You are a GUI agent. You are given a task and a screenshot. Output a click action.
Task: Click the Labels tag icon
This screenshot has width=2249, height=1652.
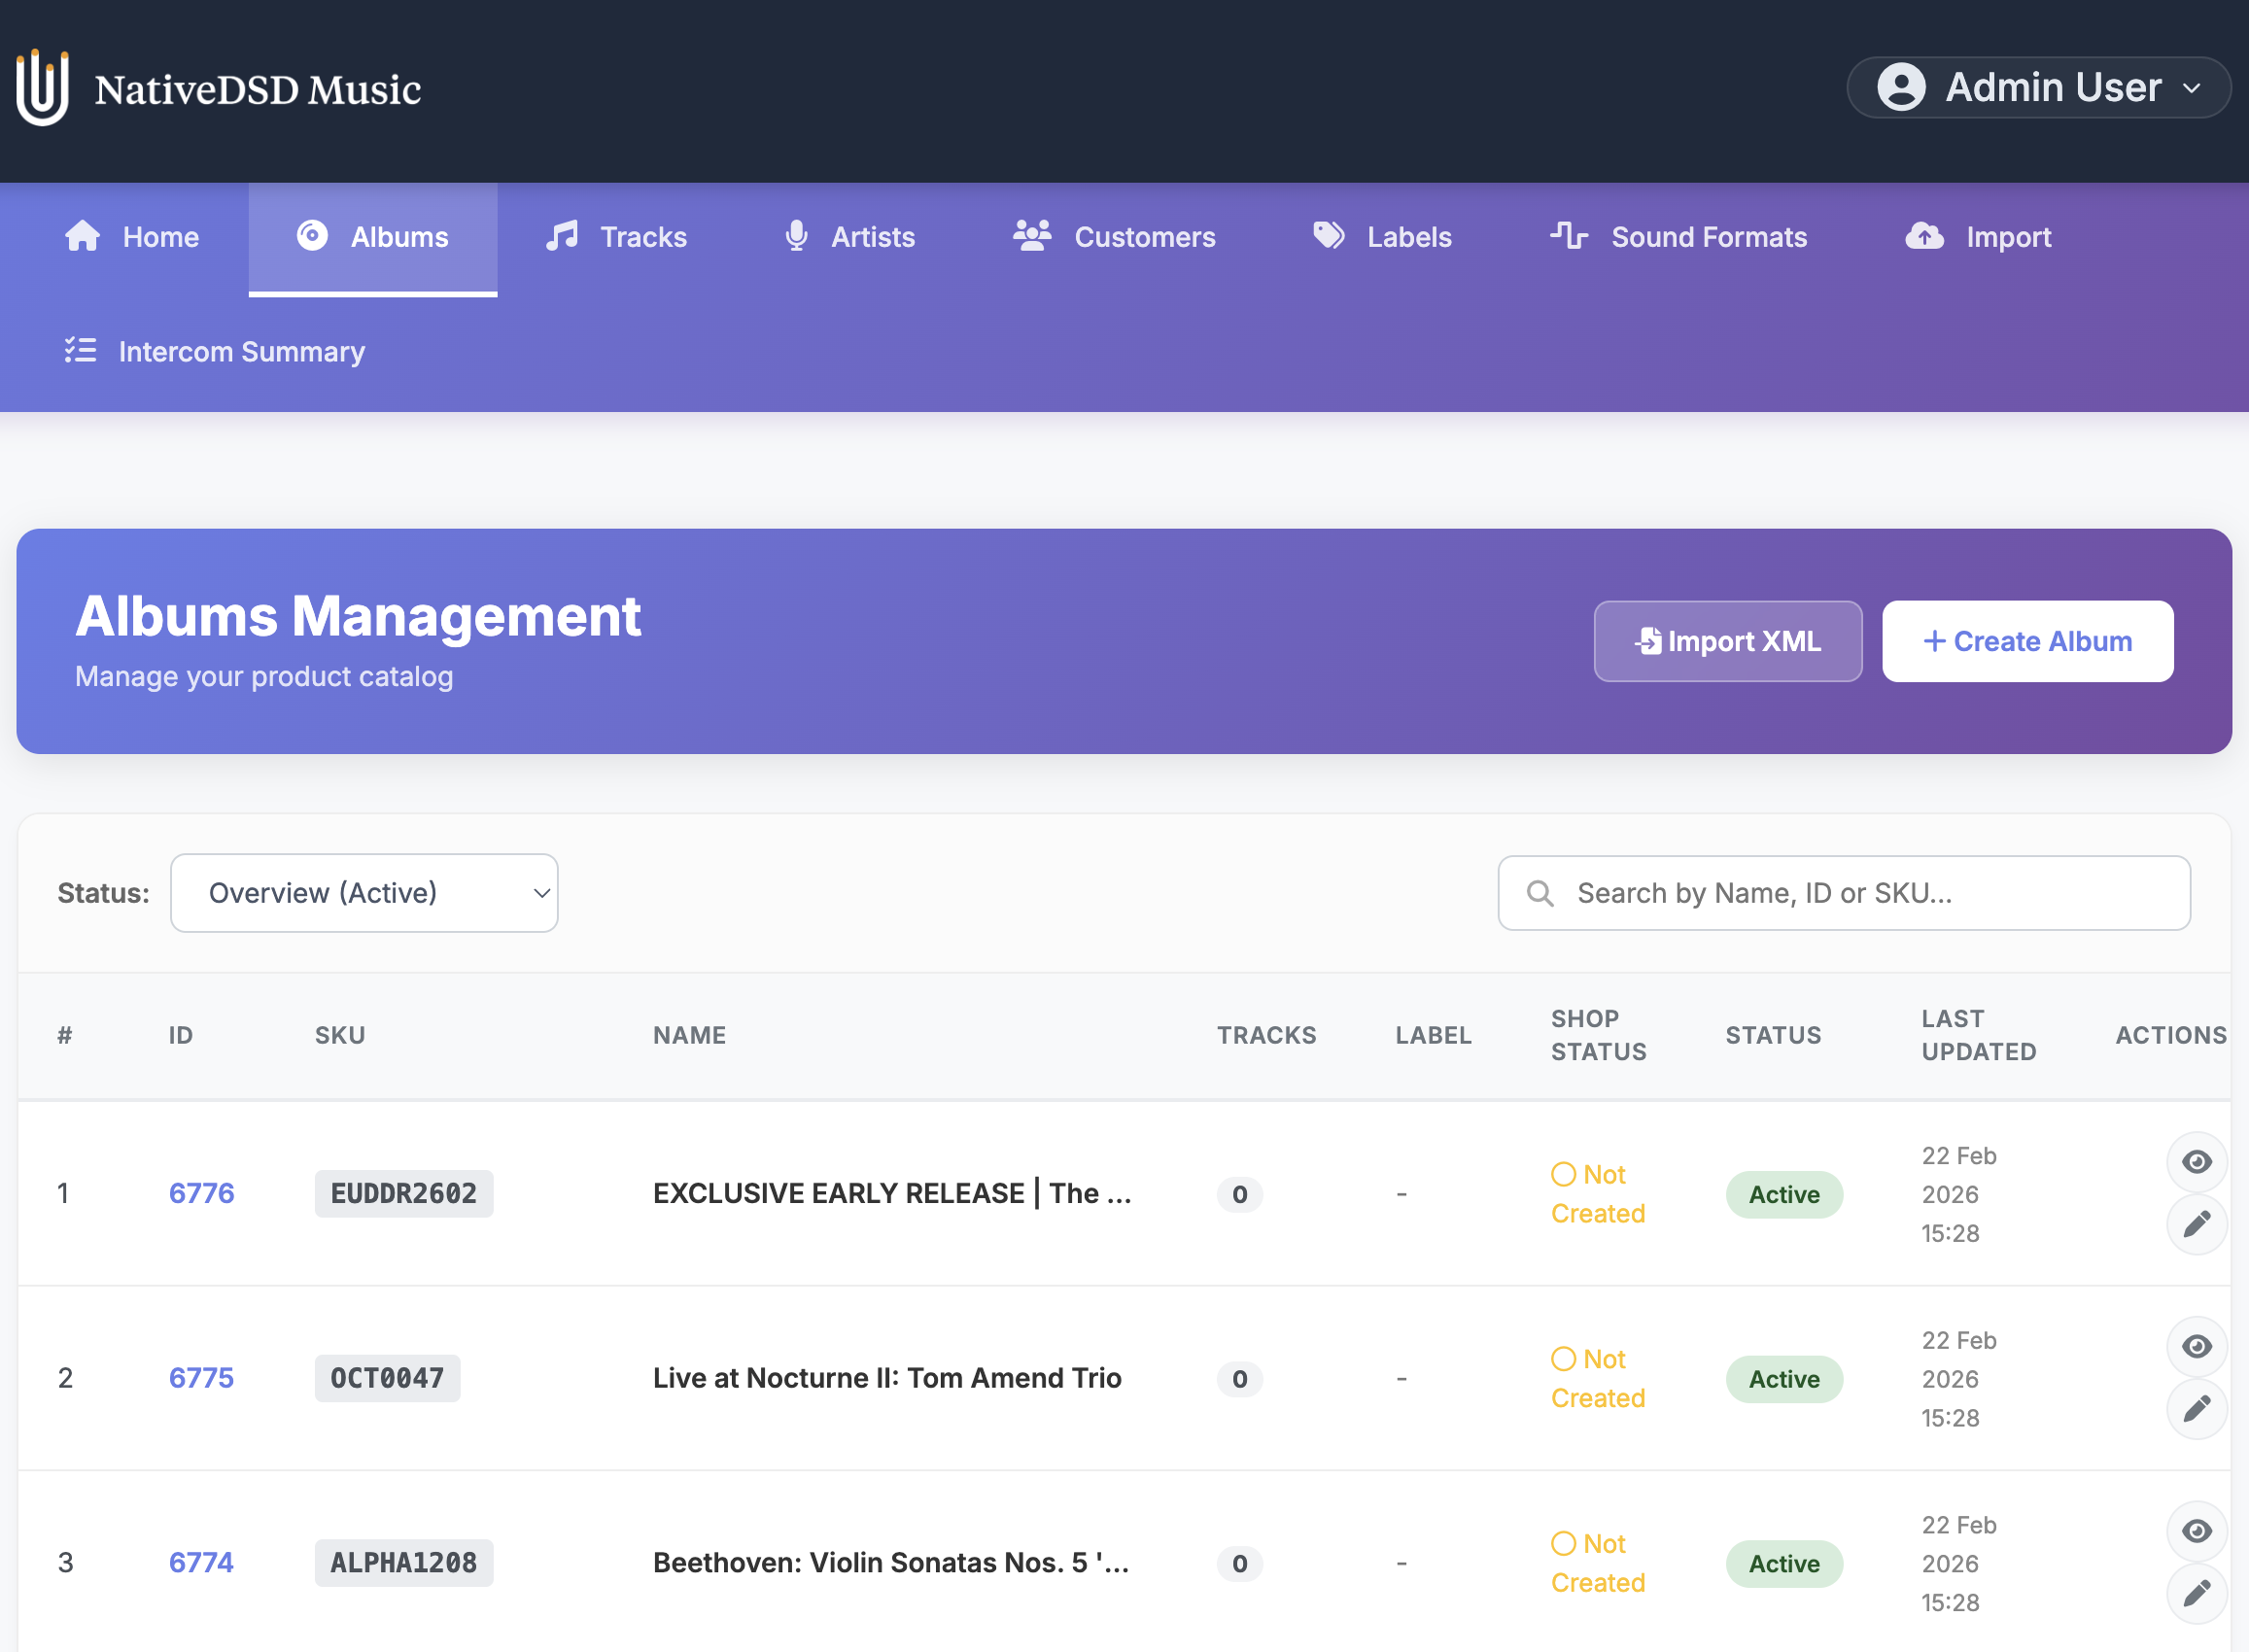(x=1329, y=236)
